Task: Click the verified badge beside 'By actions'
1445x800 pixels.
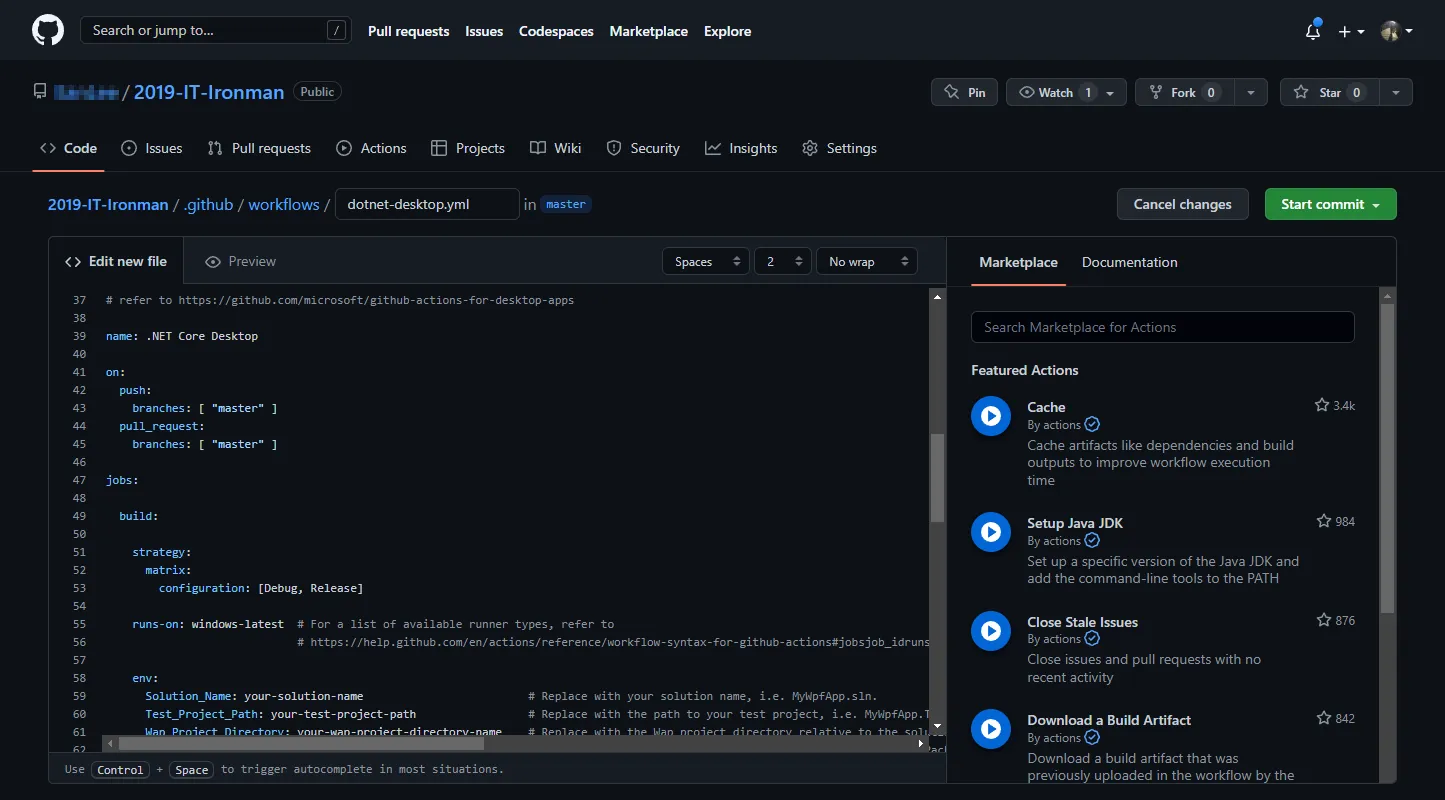Action: pos(1091,424)
